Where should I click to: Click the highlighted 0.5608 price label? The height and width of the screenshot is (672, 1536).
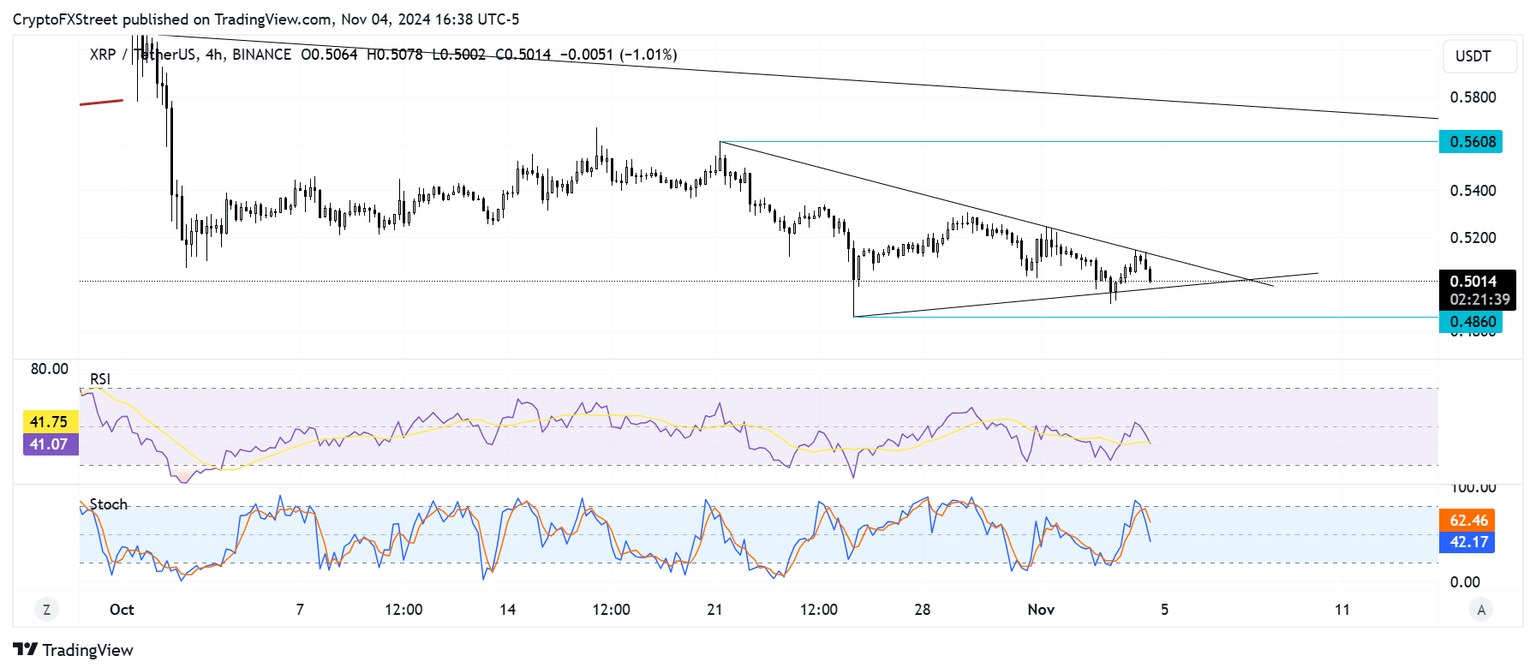click(x=1470, y=142)
